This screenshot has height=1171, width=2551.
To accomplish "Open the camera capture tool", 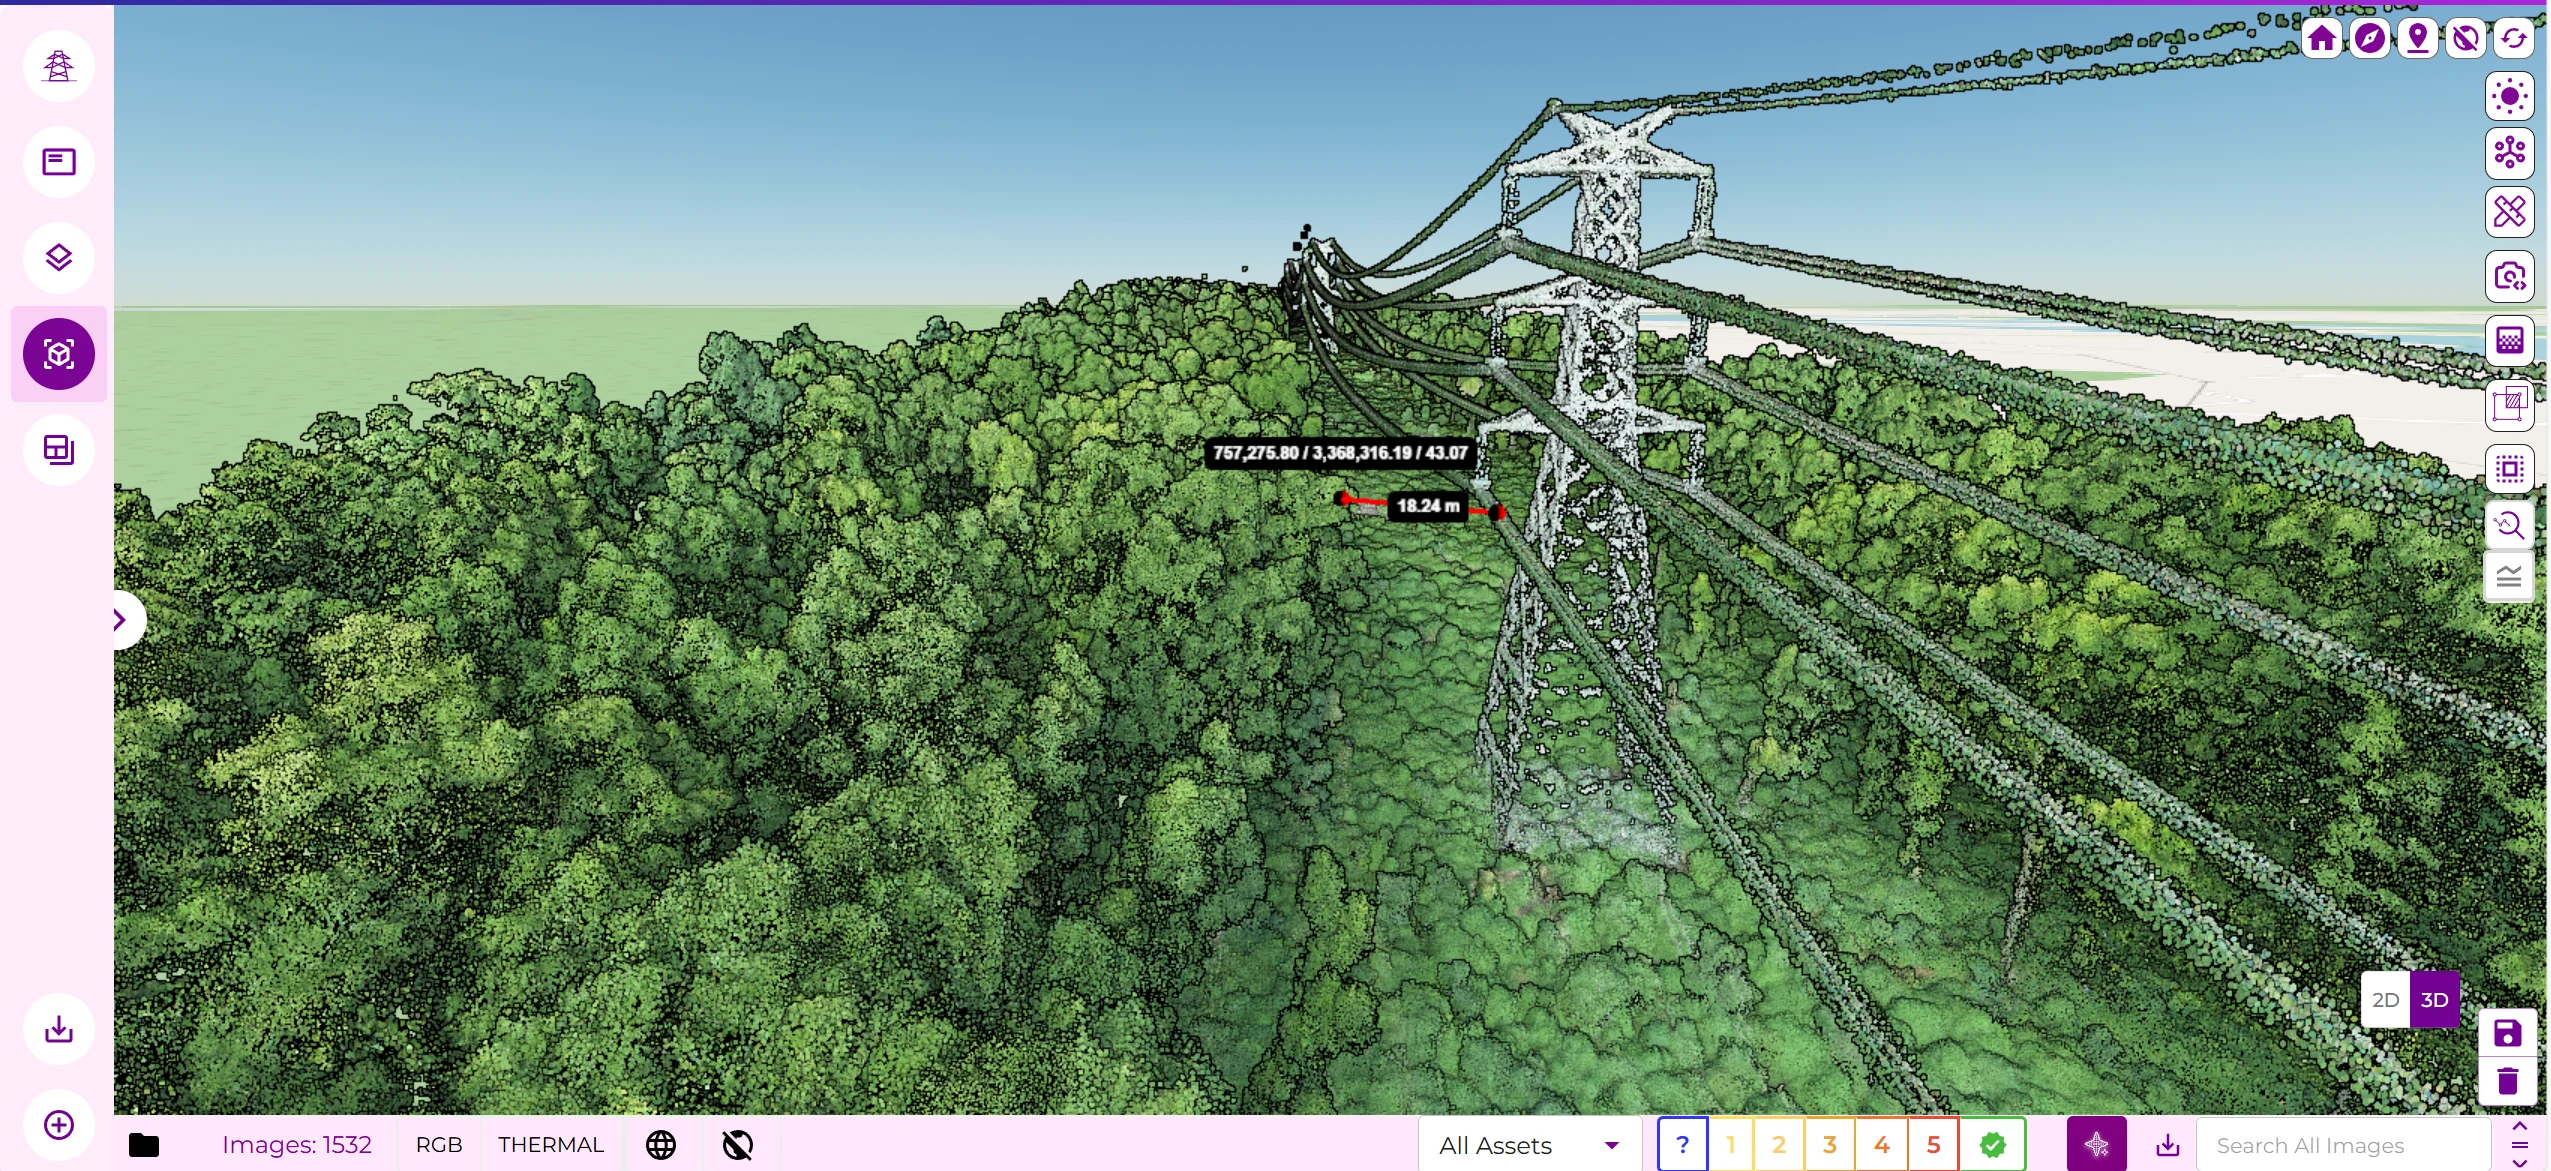I will tap(2509, 276).
